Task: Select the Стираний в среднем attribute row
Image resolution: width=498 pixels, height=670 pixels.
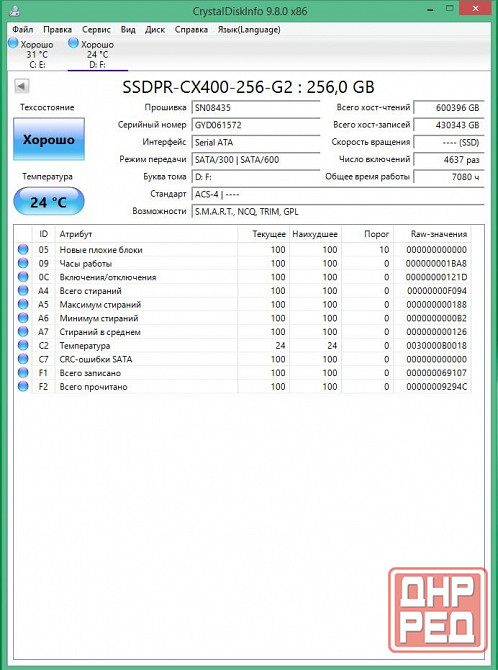Action: 243,332
